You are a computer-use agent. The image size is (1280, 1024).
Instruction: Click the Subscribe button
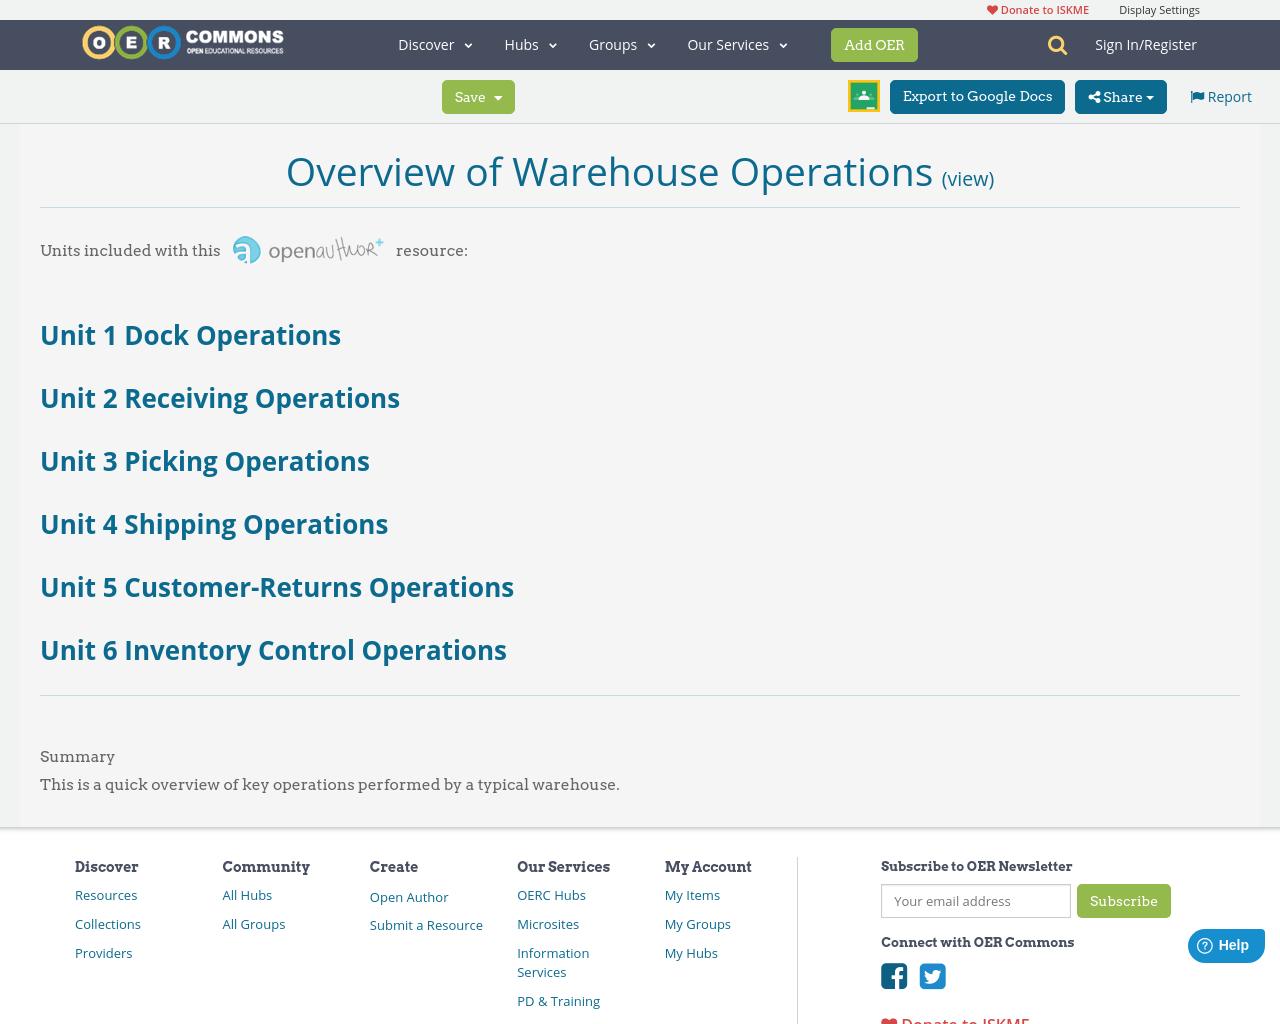1123,900
